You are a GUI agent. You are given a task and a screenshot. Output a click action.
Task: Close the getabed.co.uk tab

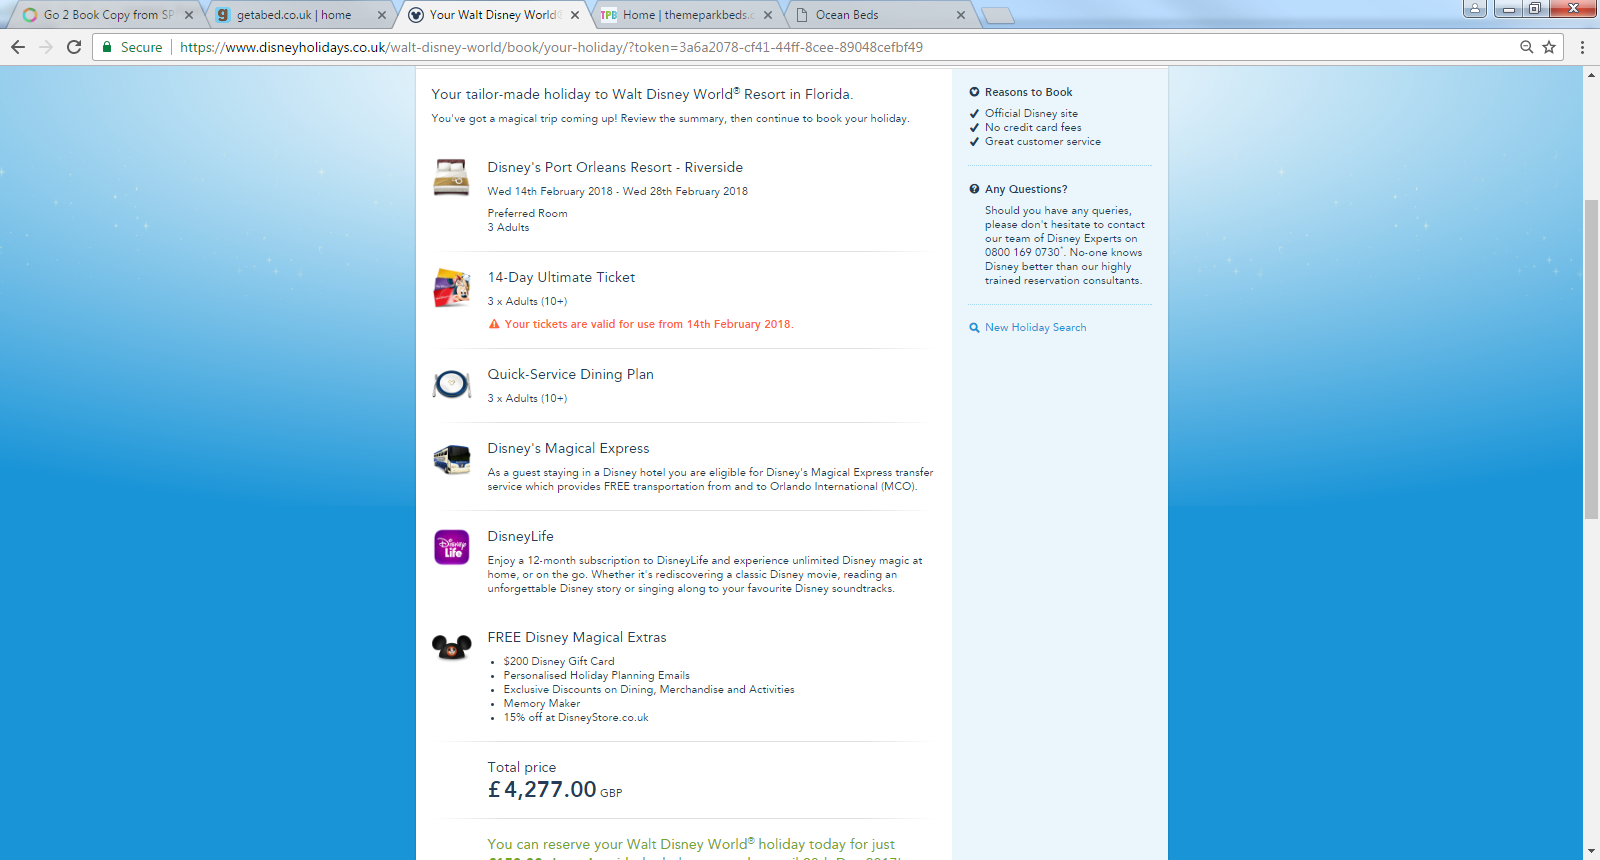(382, 15)
